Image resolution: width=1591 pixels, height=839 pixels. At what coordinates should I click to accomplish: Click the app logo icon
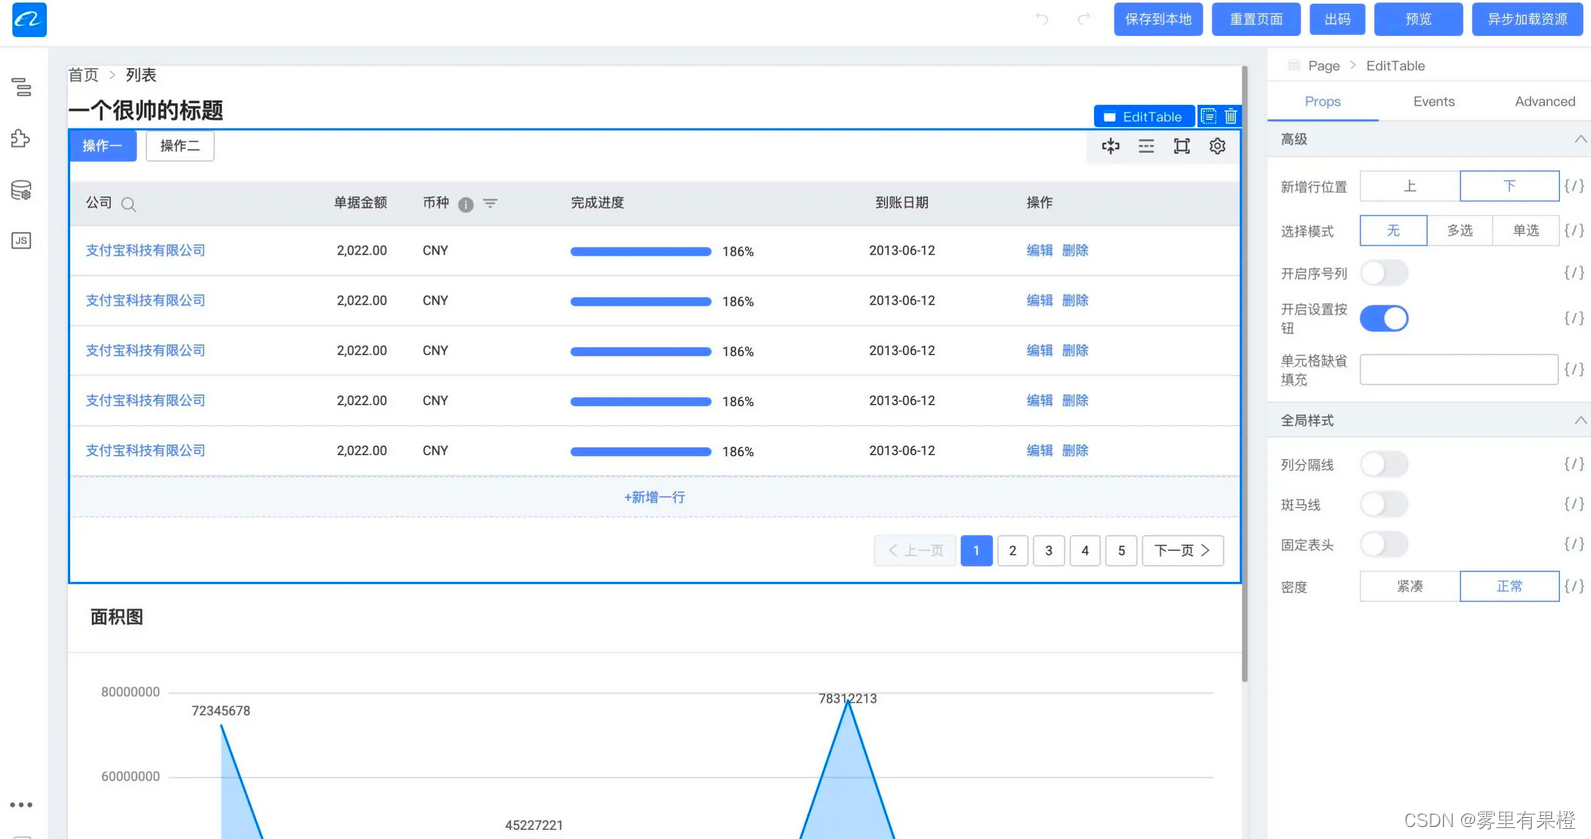click(x=29, y=19)
